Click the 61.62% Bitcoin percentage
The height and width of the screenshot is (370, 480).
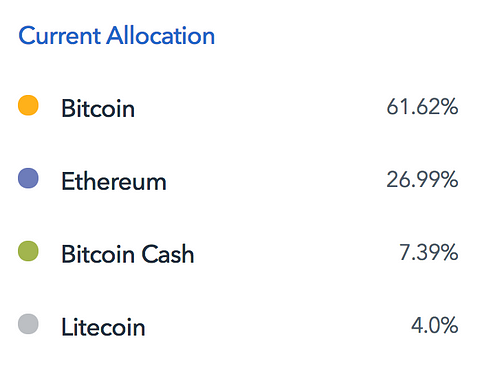coord(422,107)
